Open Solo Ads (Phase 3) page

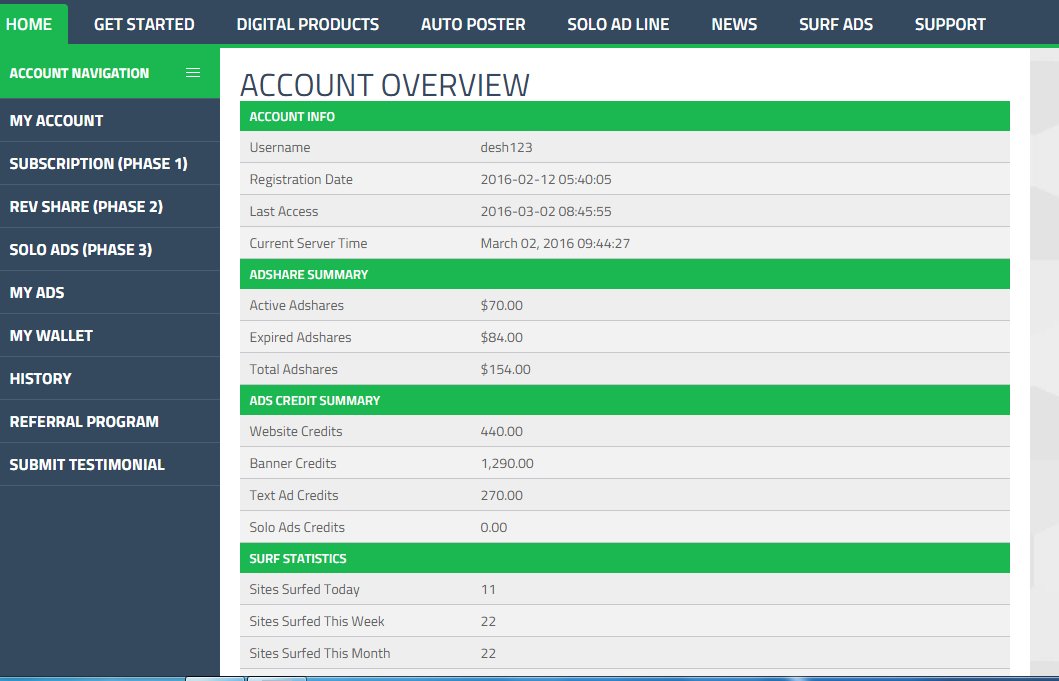point(83,249)
